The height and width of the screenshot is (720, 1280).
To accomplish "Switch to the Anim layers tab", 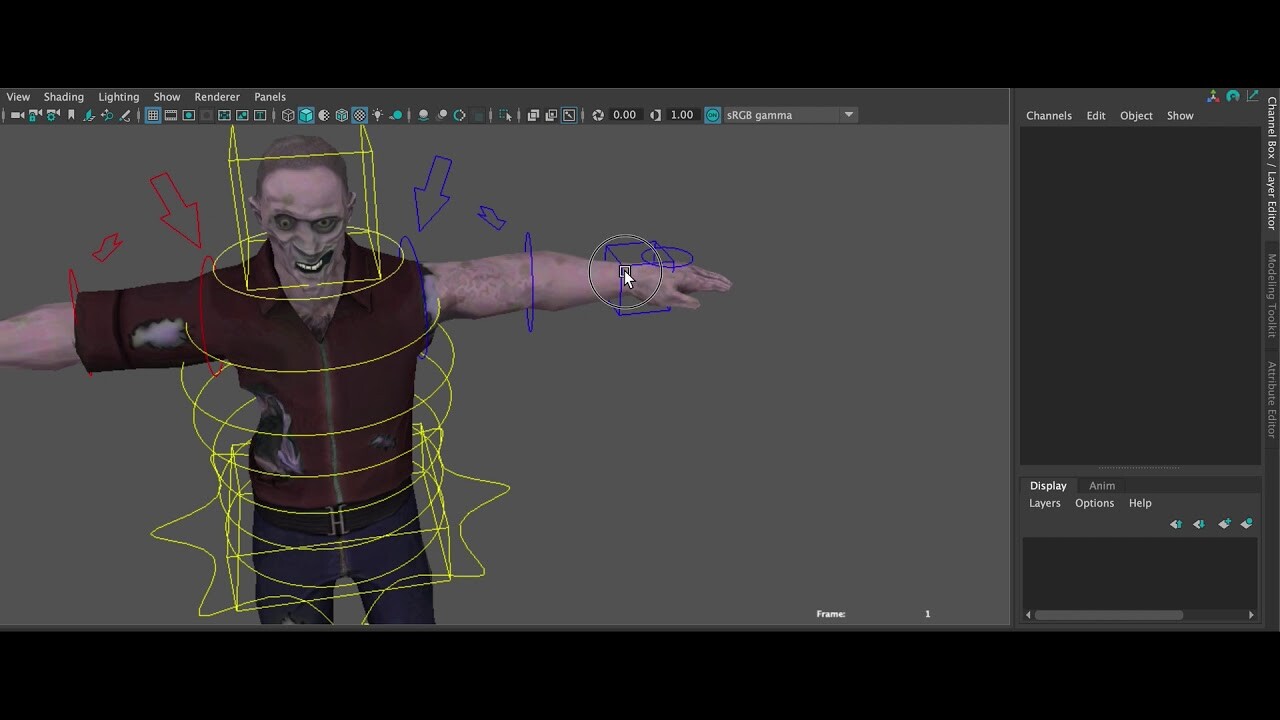I will [x=1101, y=485].
